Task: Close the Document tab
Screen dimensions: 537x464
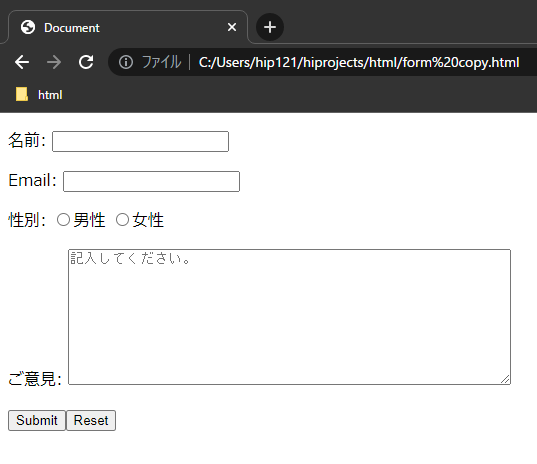Action: (232, 27)
